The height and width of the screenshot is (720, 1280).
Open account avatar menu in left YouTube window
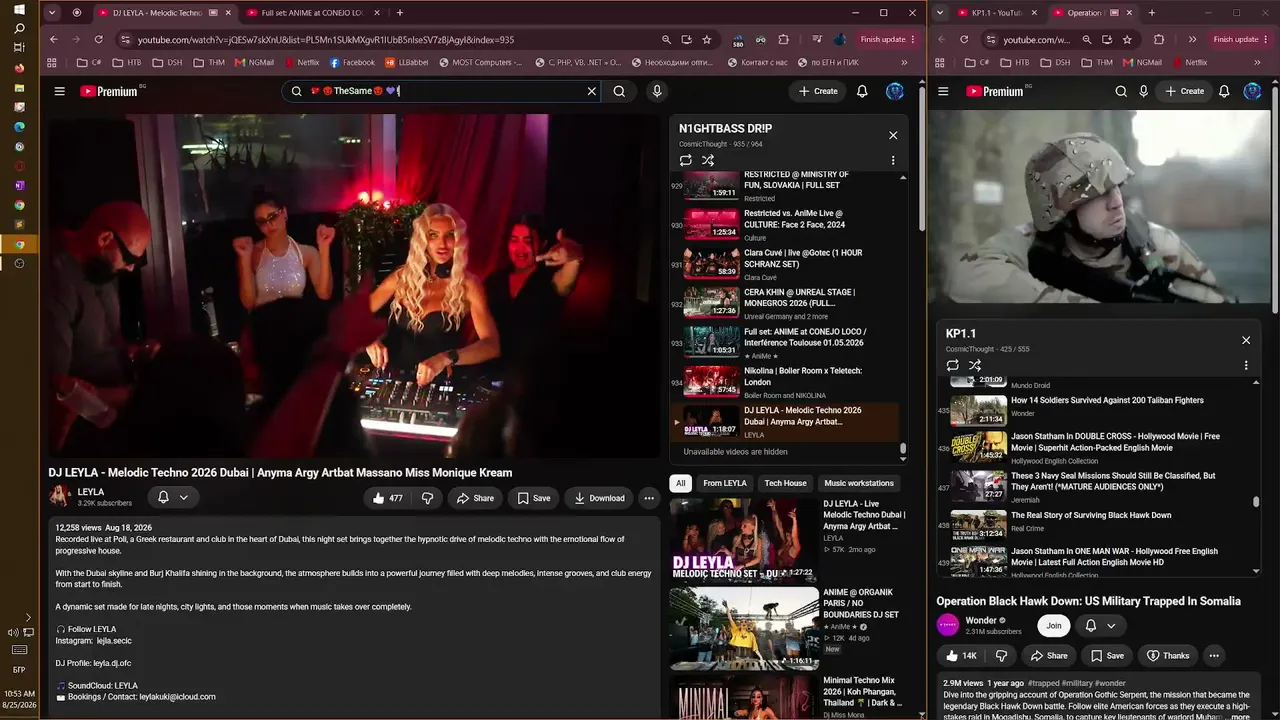tap(895, 91)
